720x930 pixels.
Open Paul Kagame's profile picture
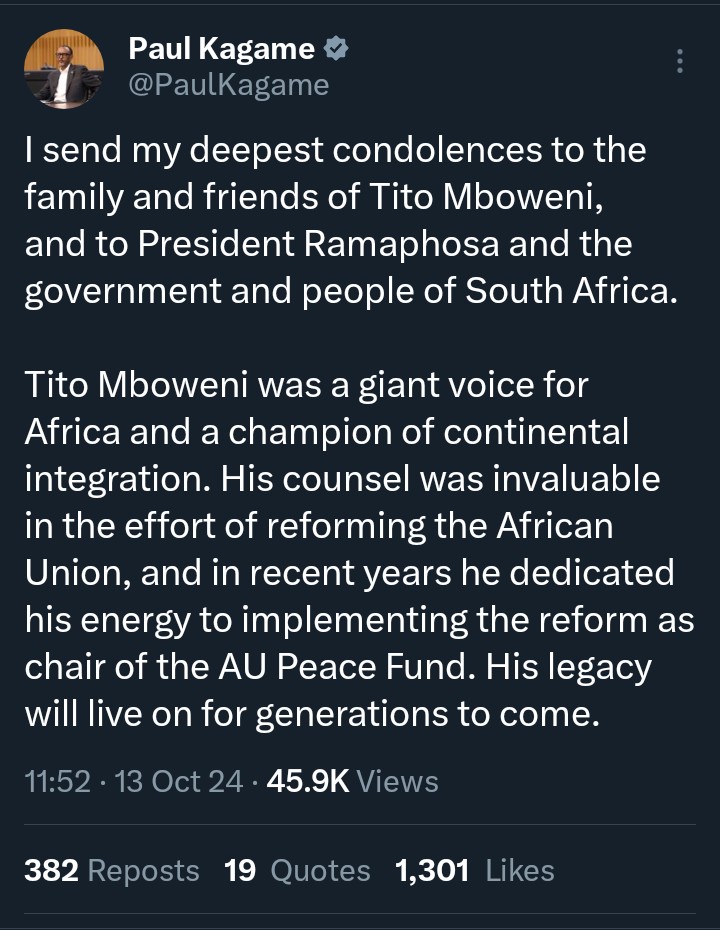63,69
